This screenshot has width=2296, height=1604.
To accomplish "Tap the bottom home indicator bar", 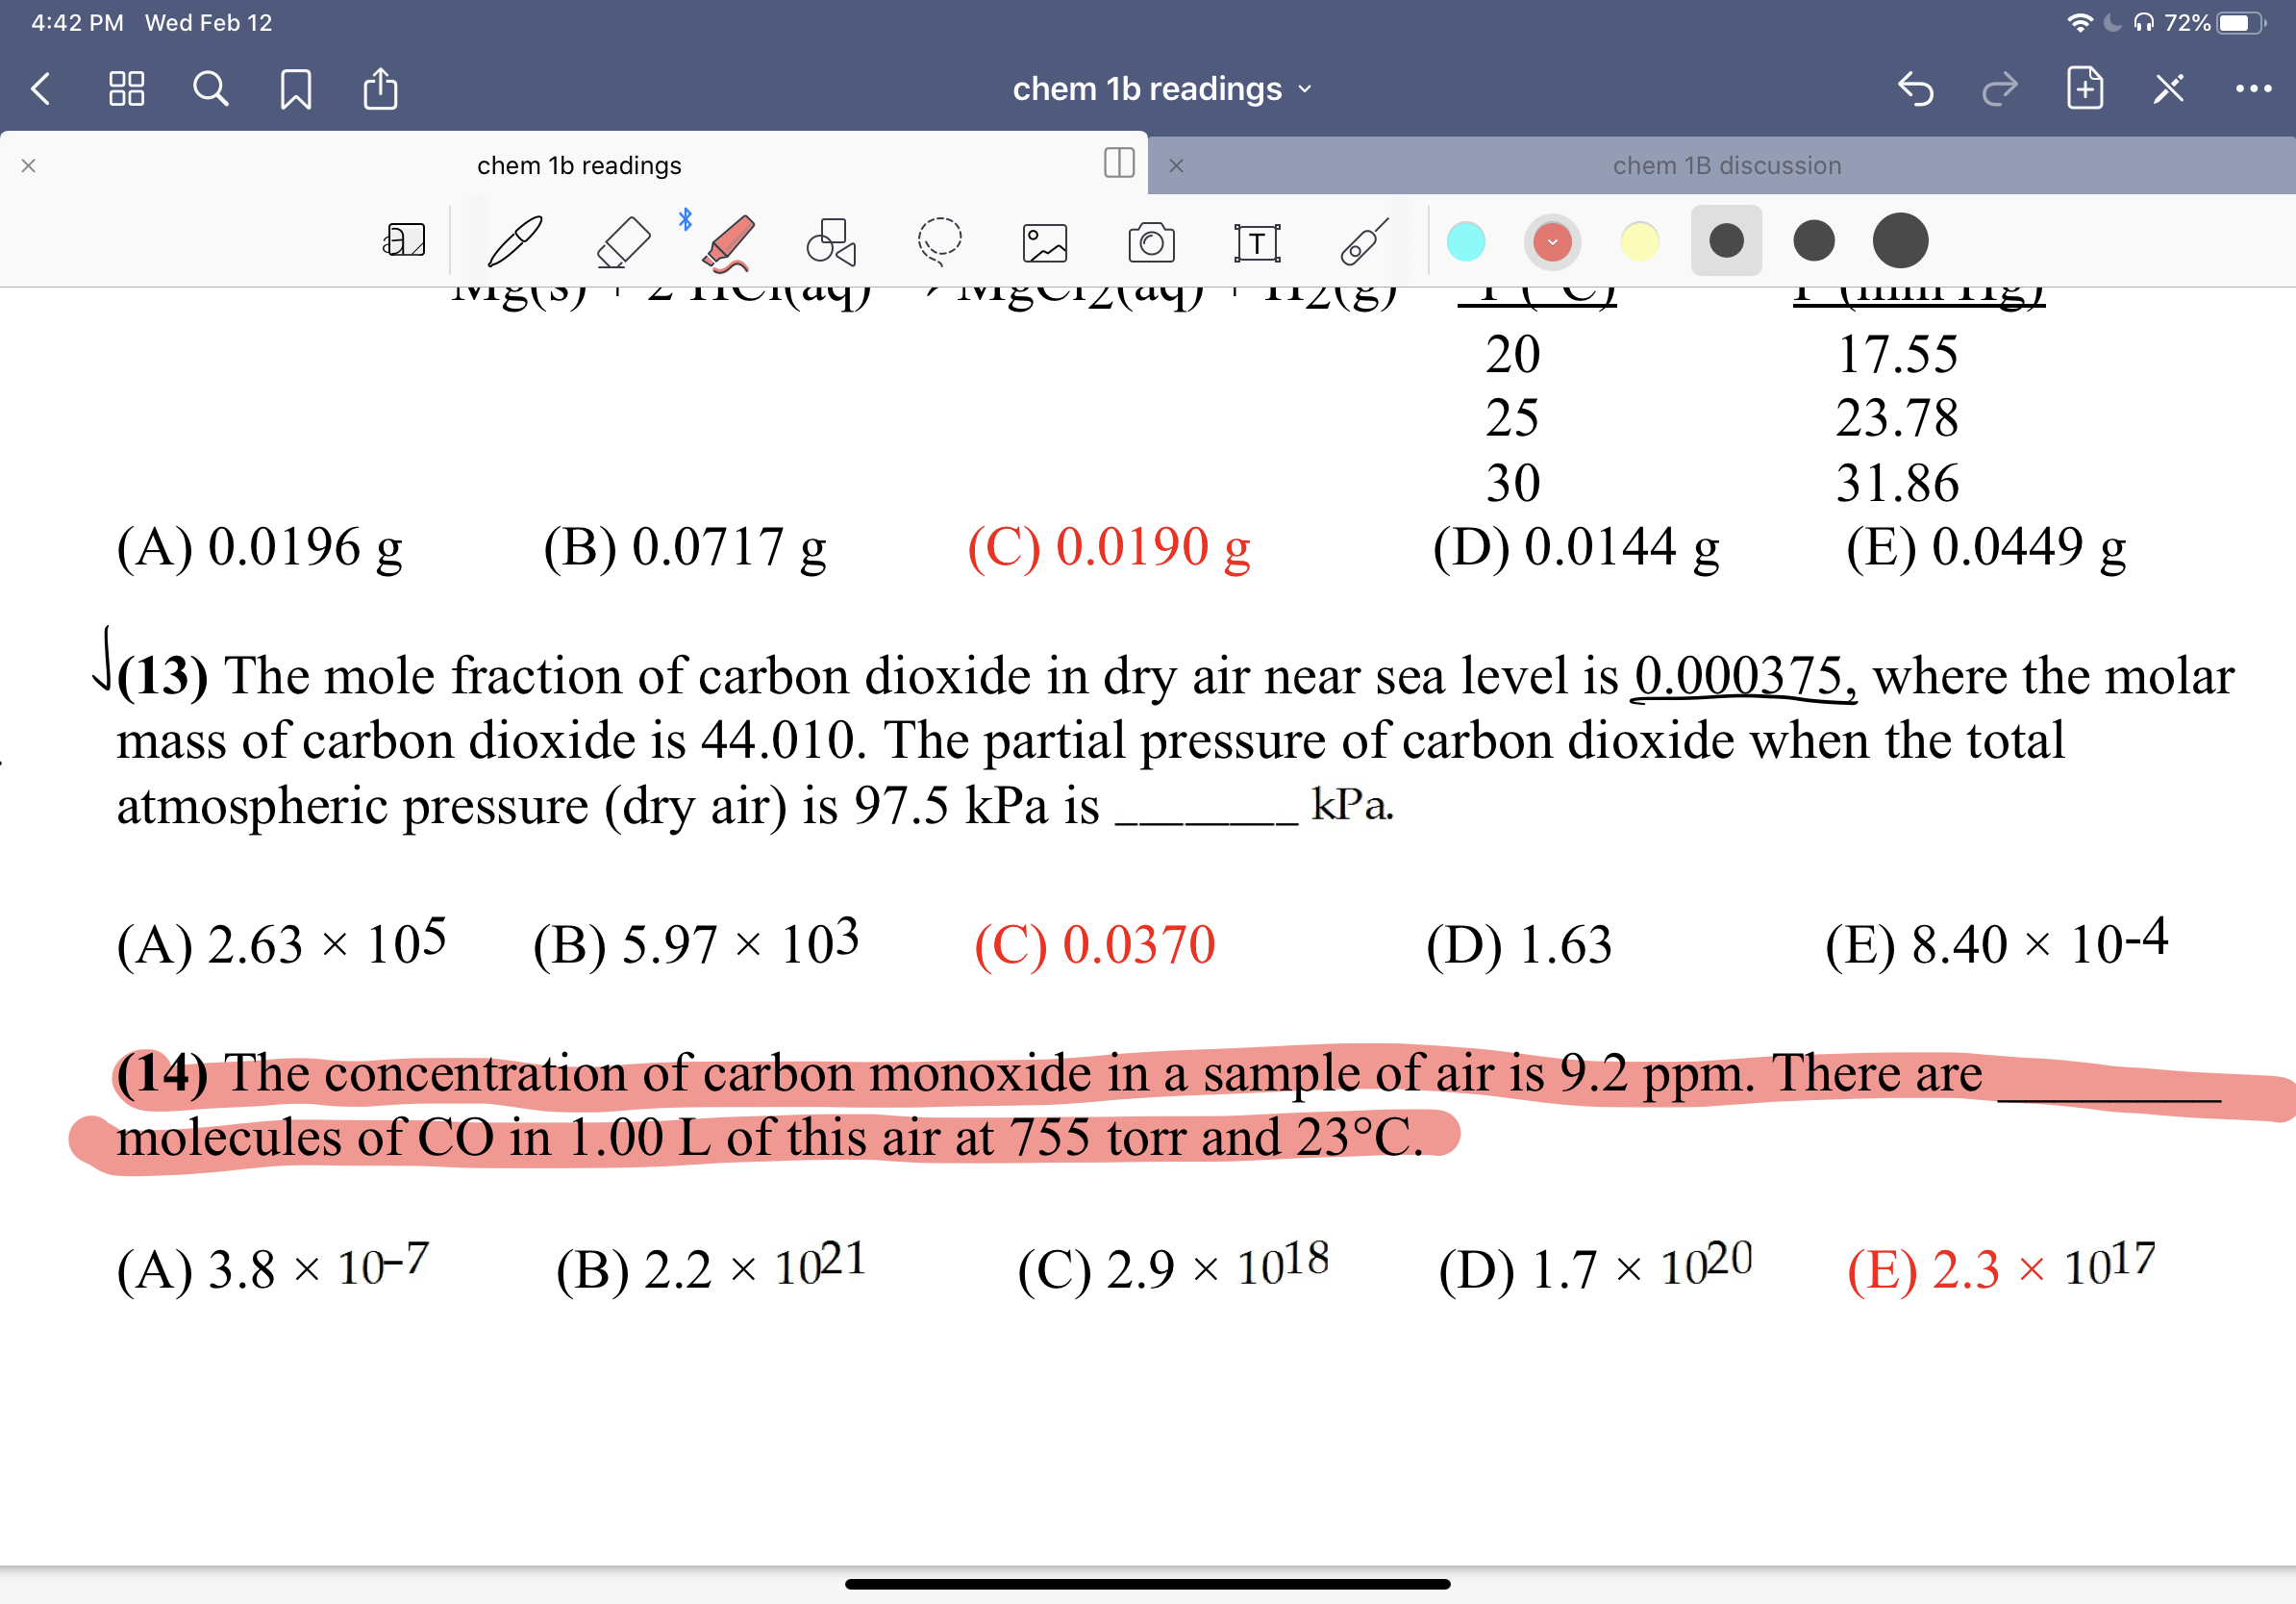I will [1147, 1584].
